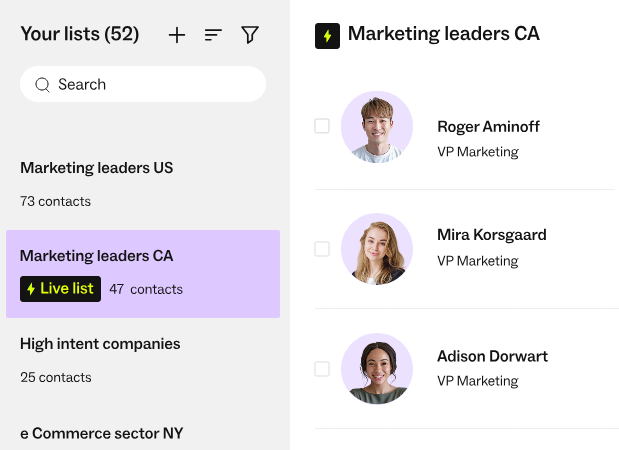Open the sort lists icon
619x450 pixels.
click(x=213, y=35)
